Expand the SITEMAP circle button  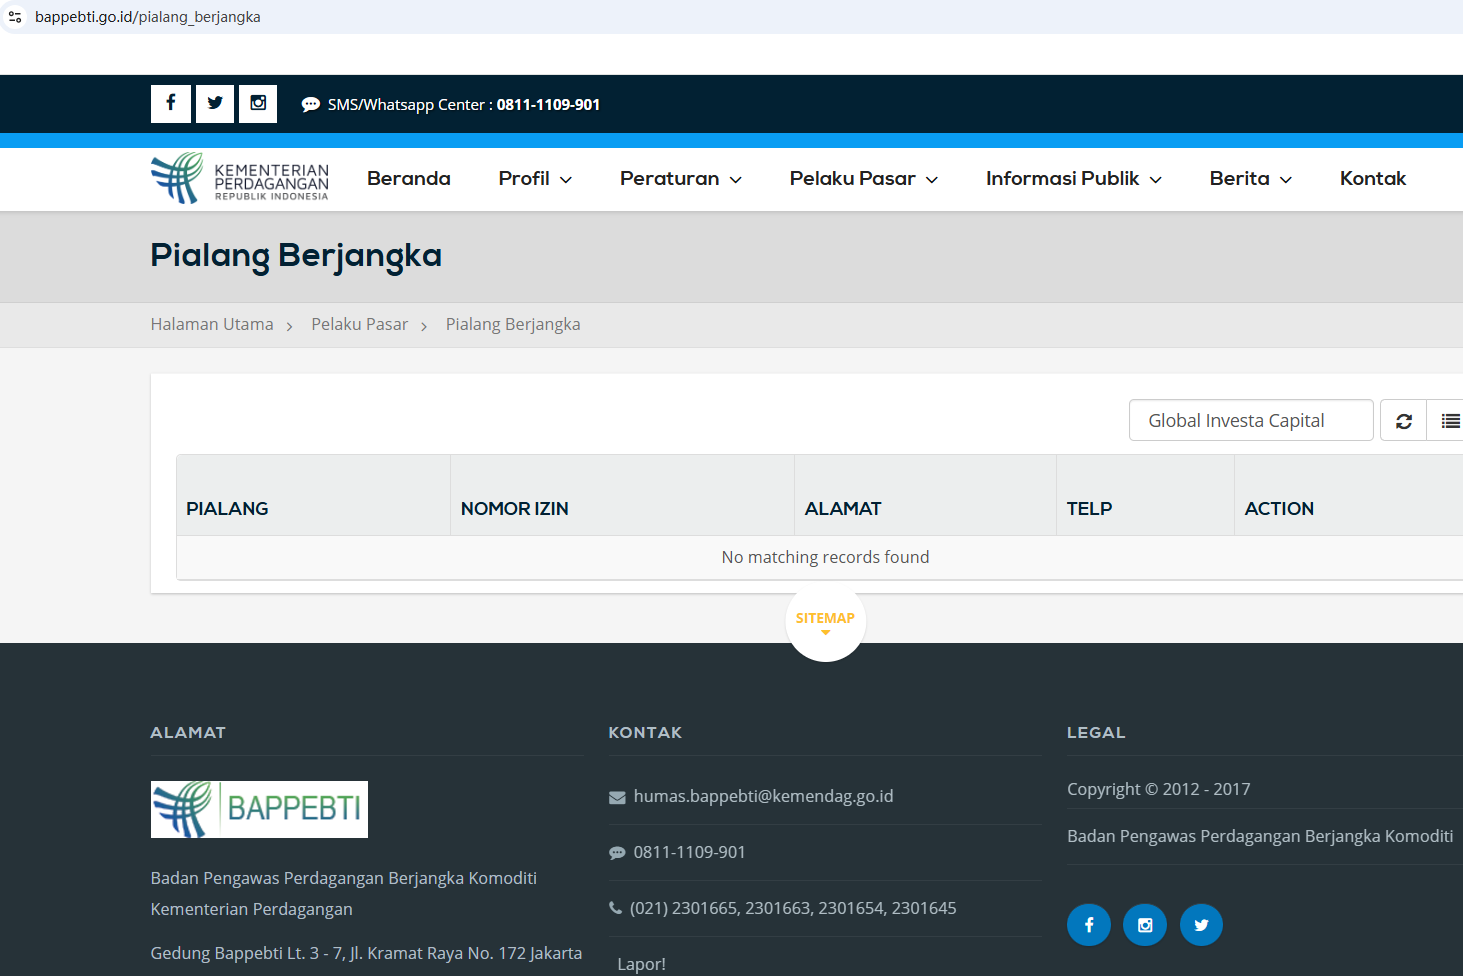[825, 621]
